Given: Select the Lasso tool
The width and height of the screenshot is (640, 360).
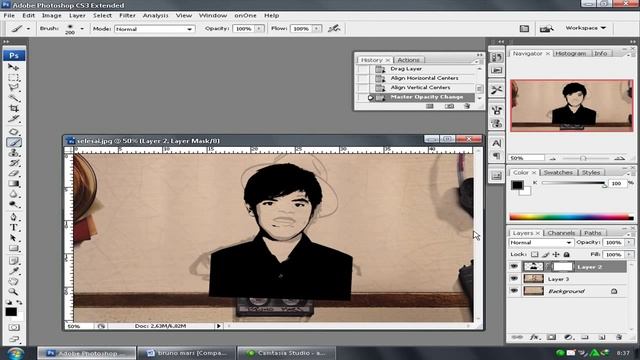Looking at the screenshot, I should (x=13, y=87).
